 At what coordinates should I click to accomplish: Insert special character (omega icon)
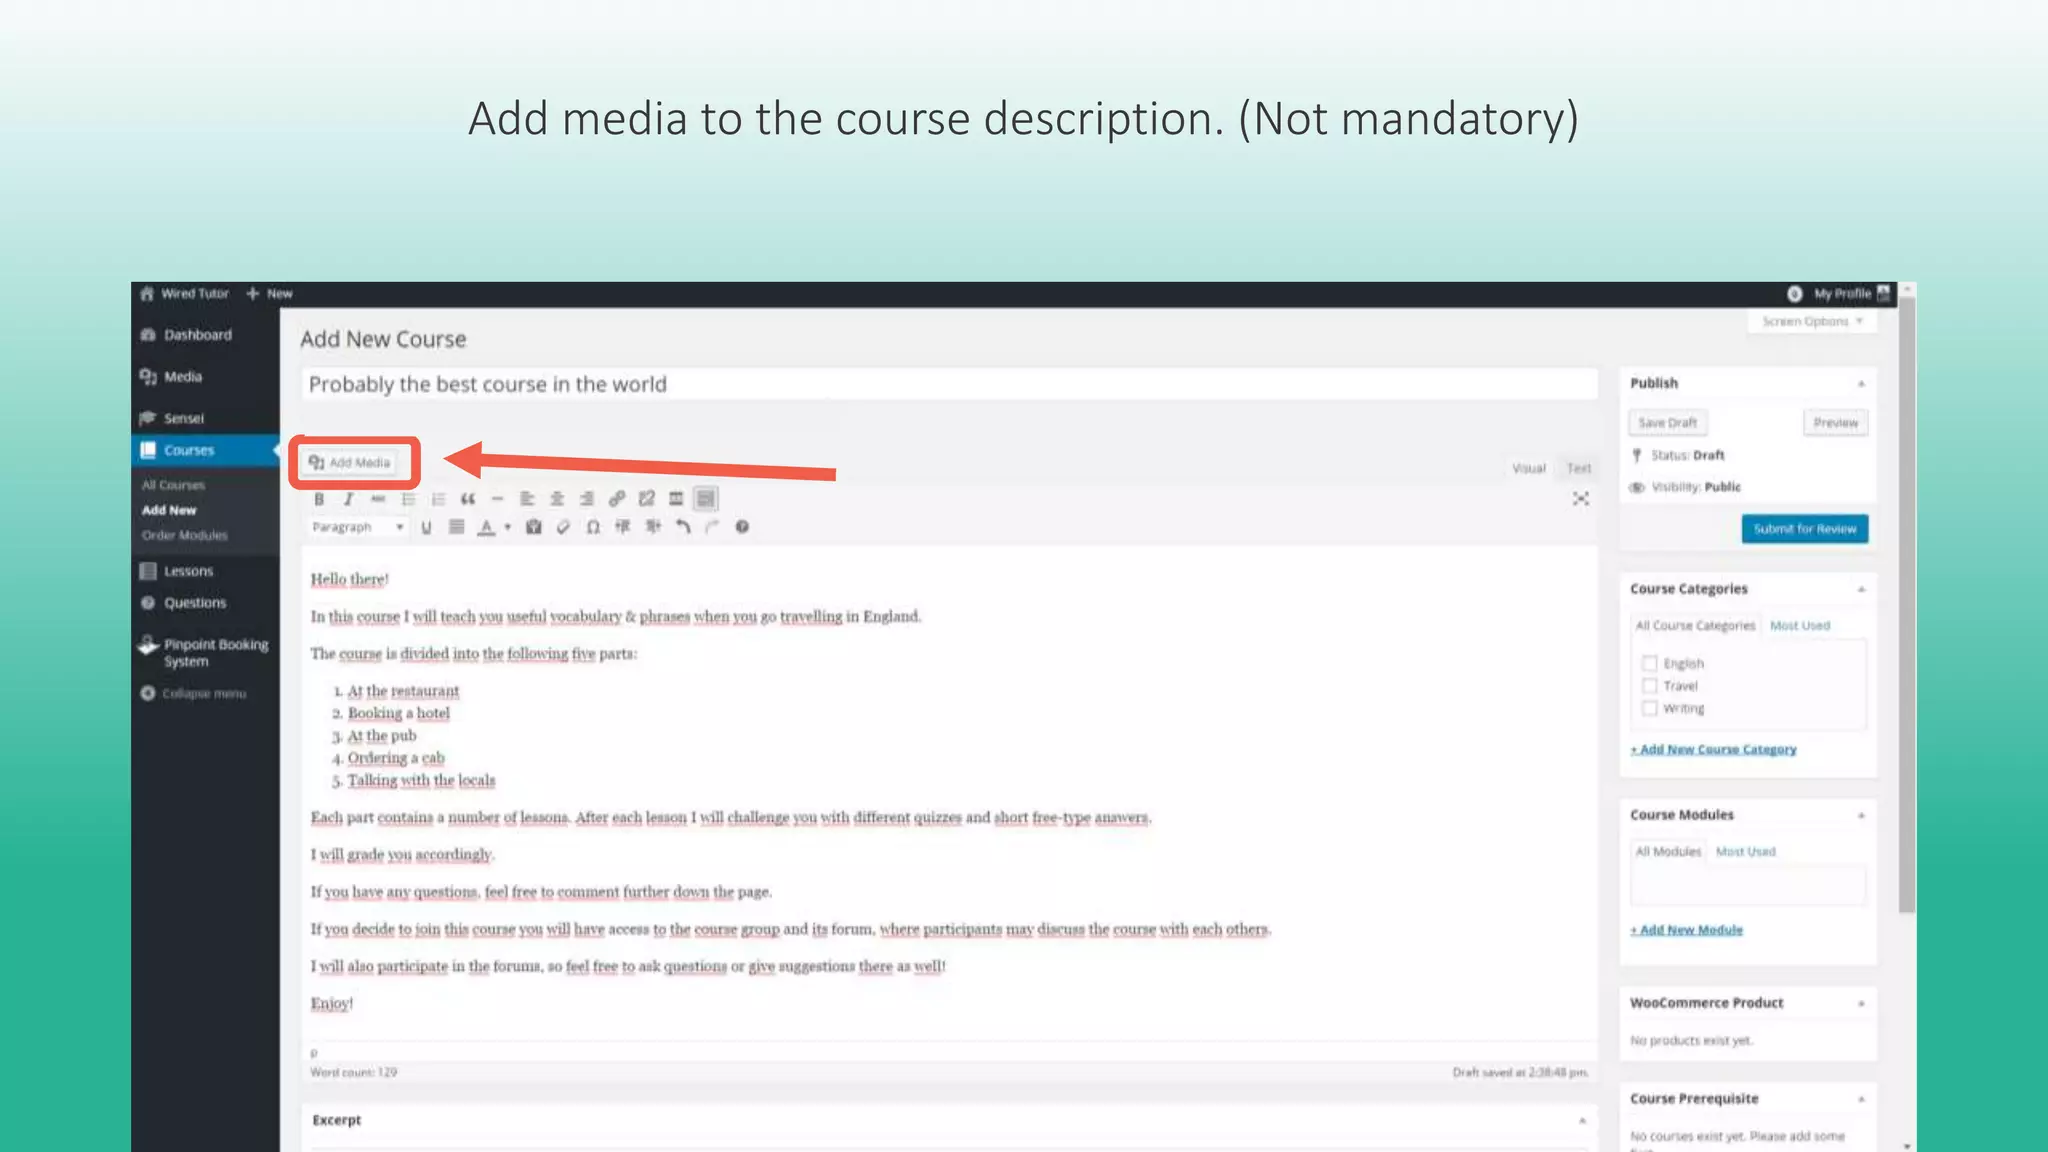point(593,527)
